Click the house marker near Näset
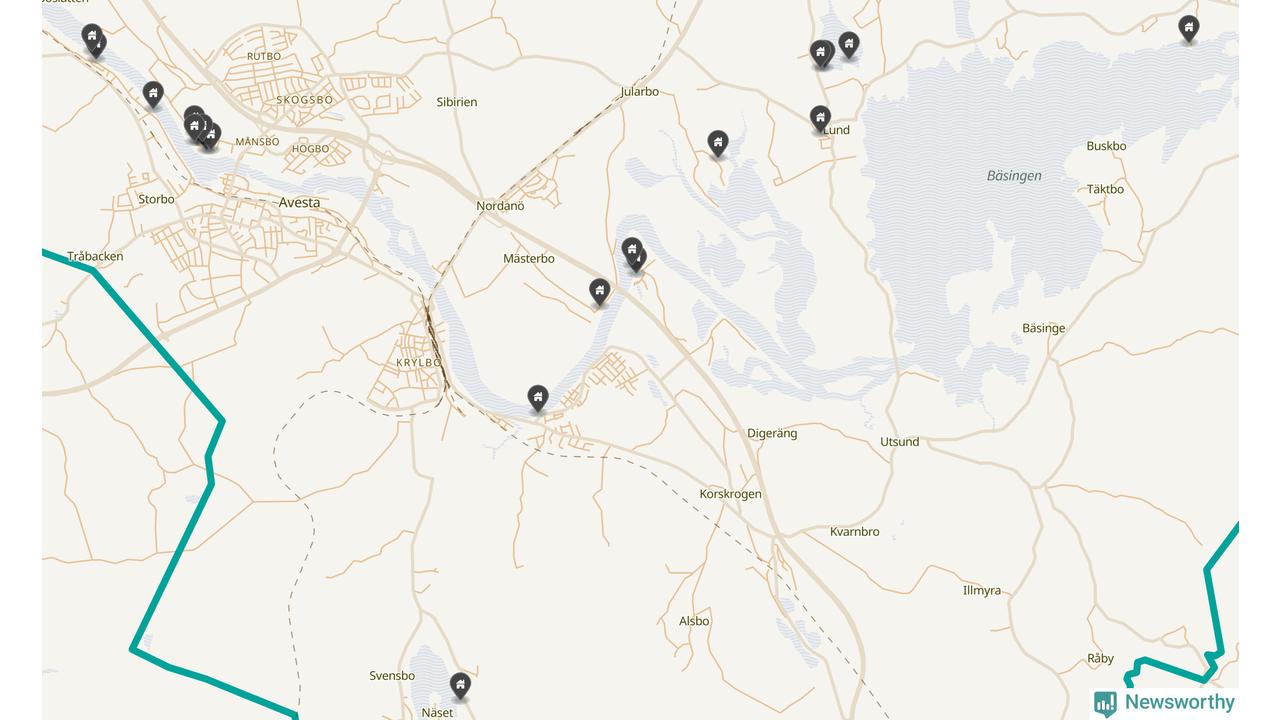The height and width of the screenshot is (720, 1280). point(460,685)
